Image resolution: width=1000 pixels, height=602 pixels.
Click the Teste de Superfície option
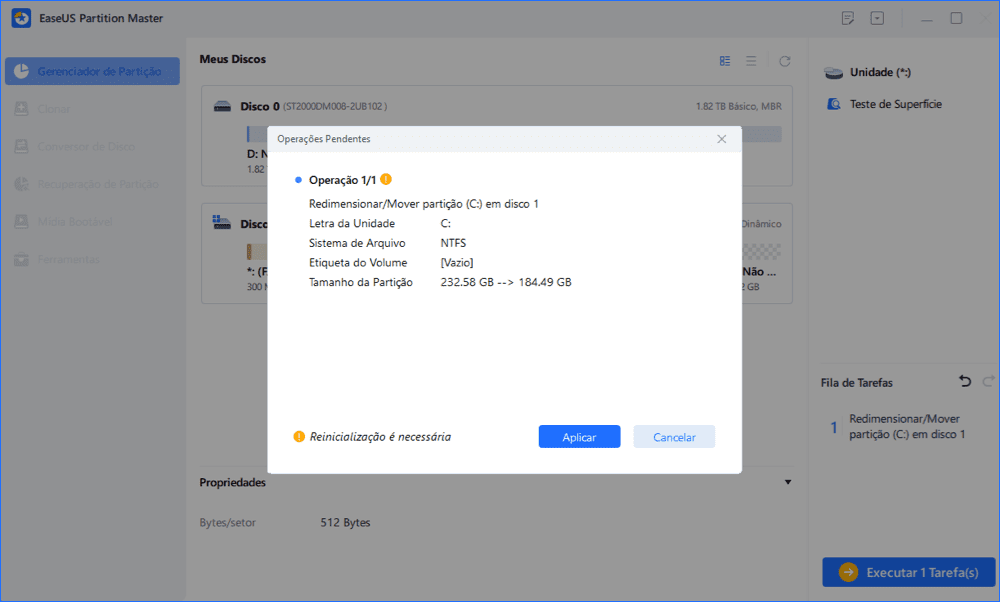[x=895, y=104]
